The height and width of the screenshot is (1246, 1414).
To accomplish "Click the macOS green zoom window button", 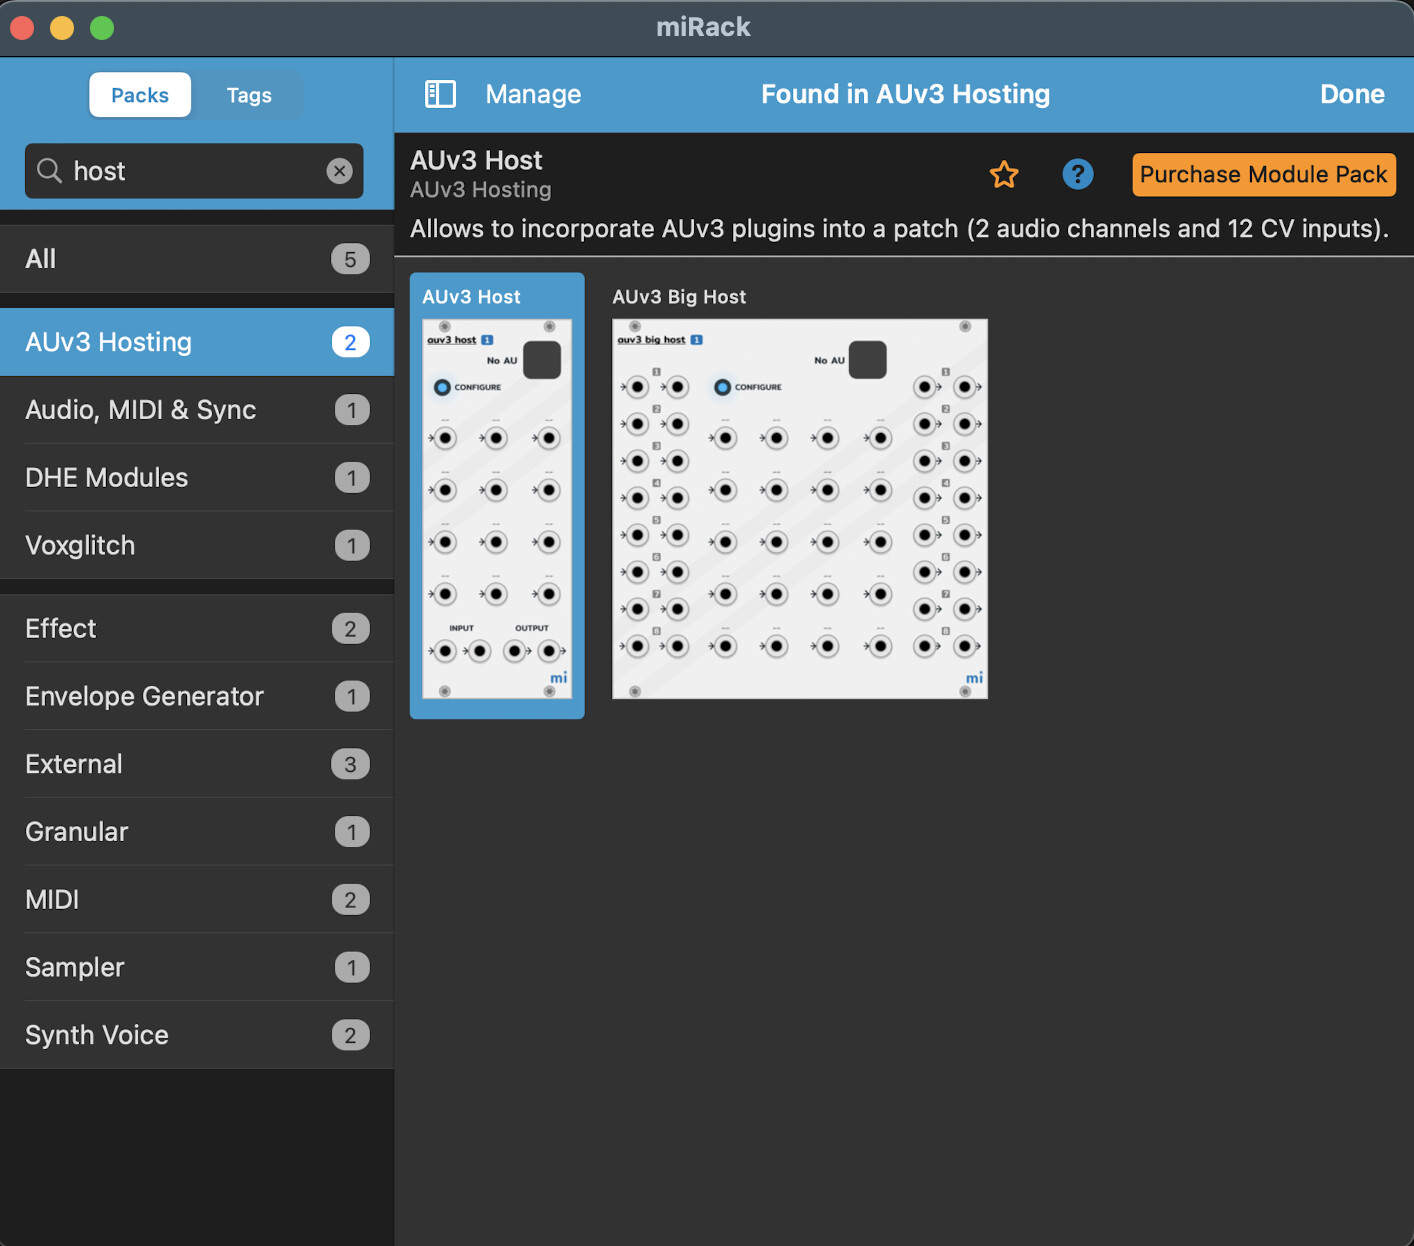I will (102, 28).
